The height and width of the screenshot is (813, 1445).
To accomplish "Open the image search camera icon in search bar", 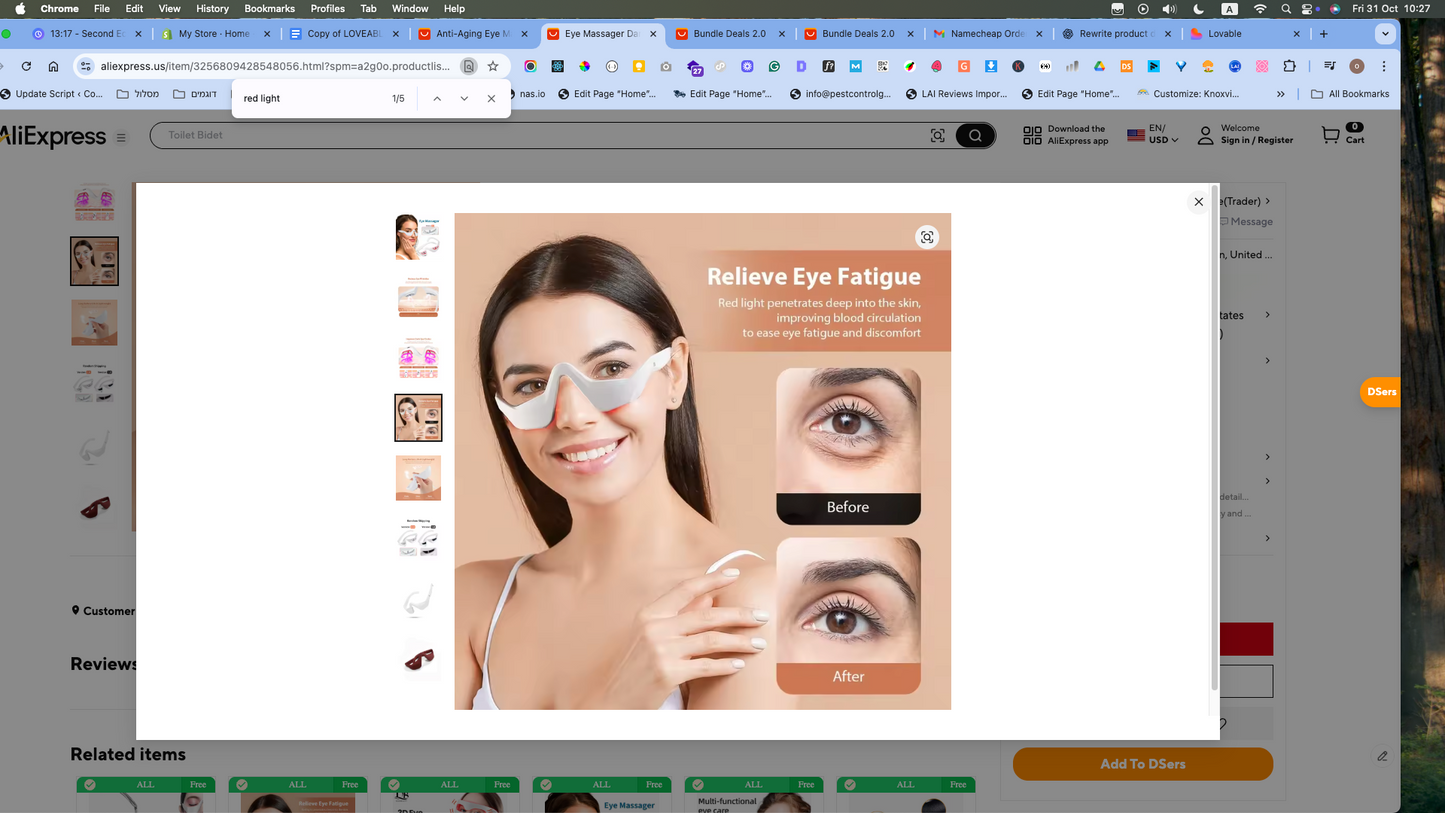I will pyautogui.click(x=937, y=135).
